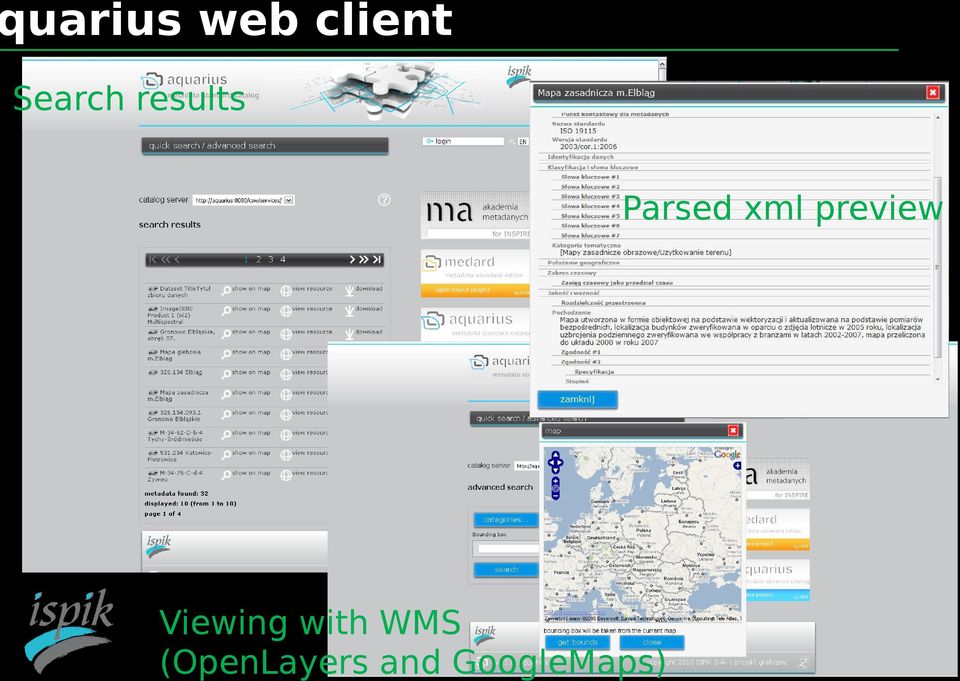Zoom out on the map
Viewport: 960px width, 681px height.
point(555,495)
